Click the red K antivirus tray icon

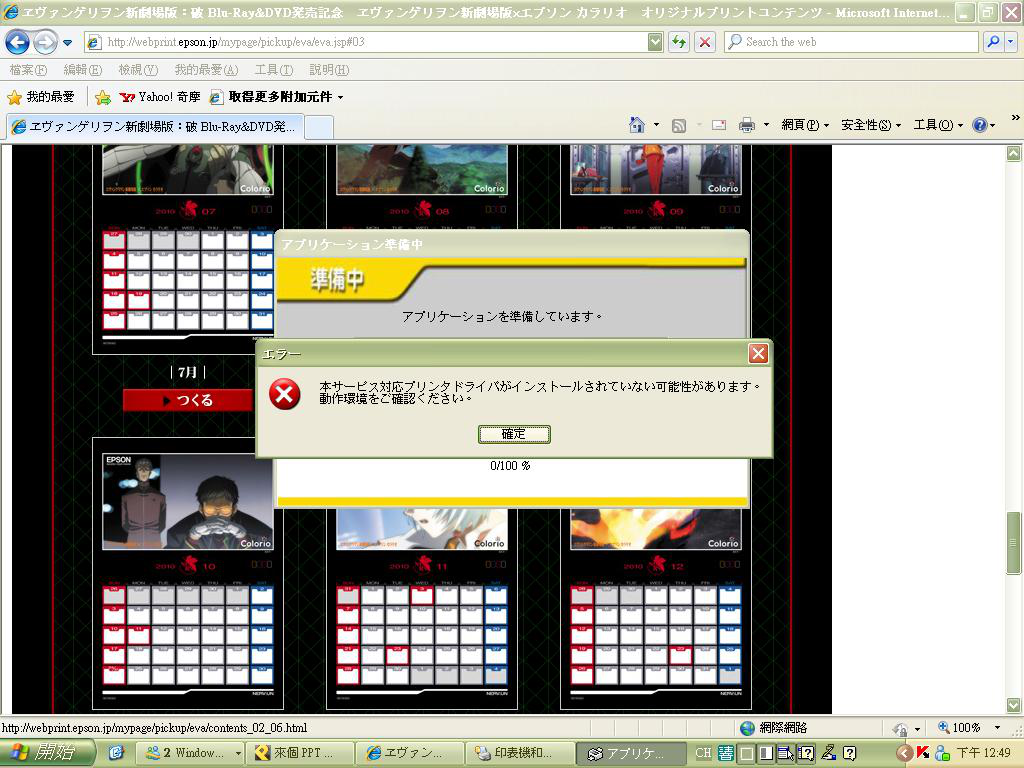pyautogui.click(x=923, y=753)
